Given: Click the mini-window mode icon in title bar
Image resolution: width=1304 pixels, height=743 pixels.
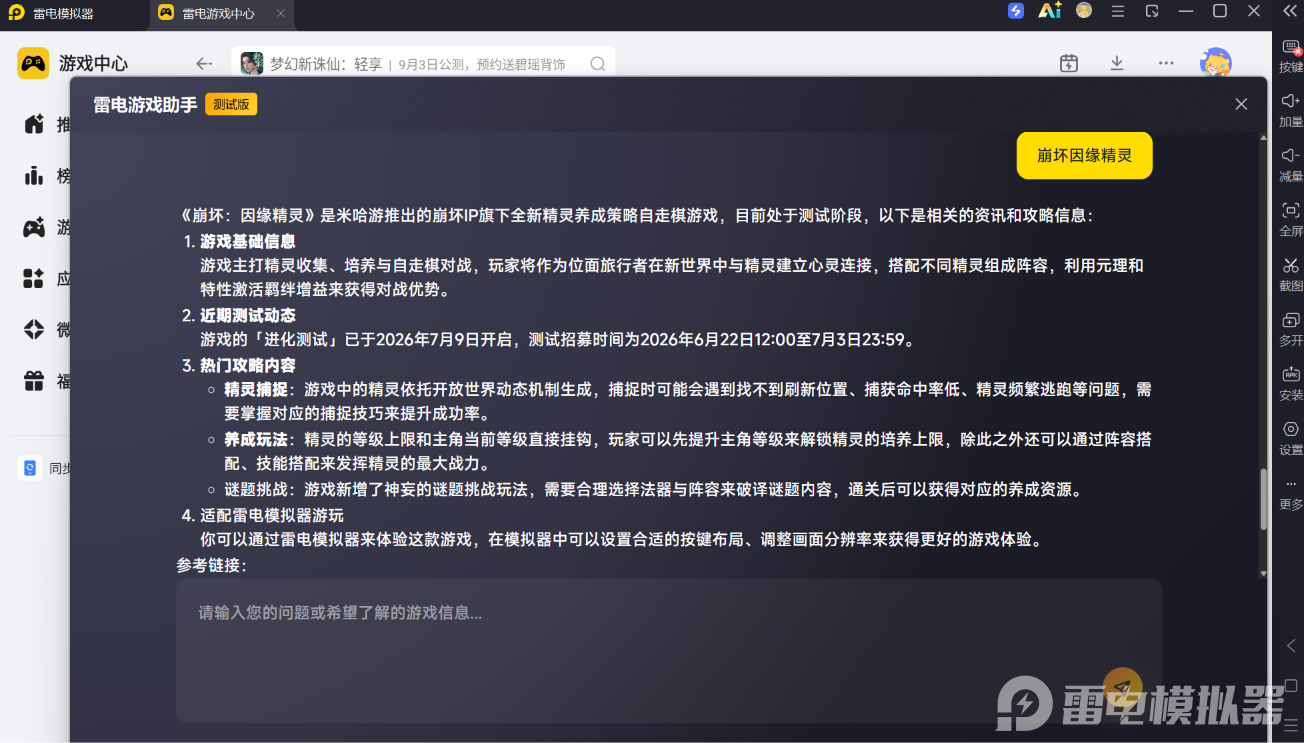Looking at the screenshot, I should click(x=1152, y=11).
